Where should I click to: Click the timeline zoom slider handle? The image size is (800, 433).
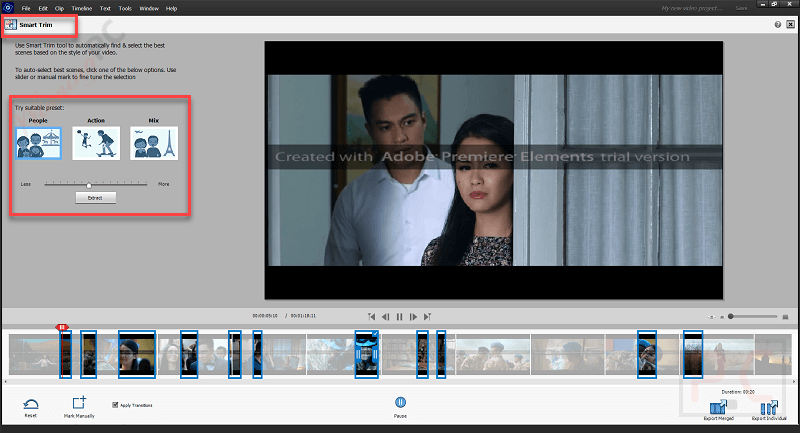[731, 317]
